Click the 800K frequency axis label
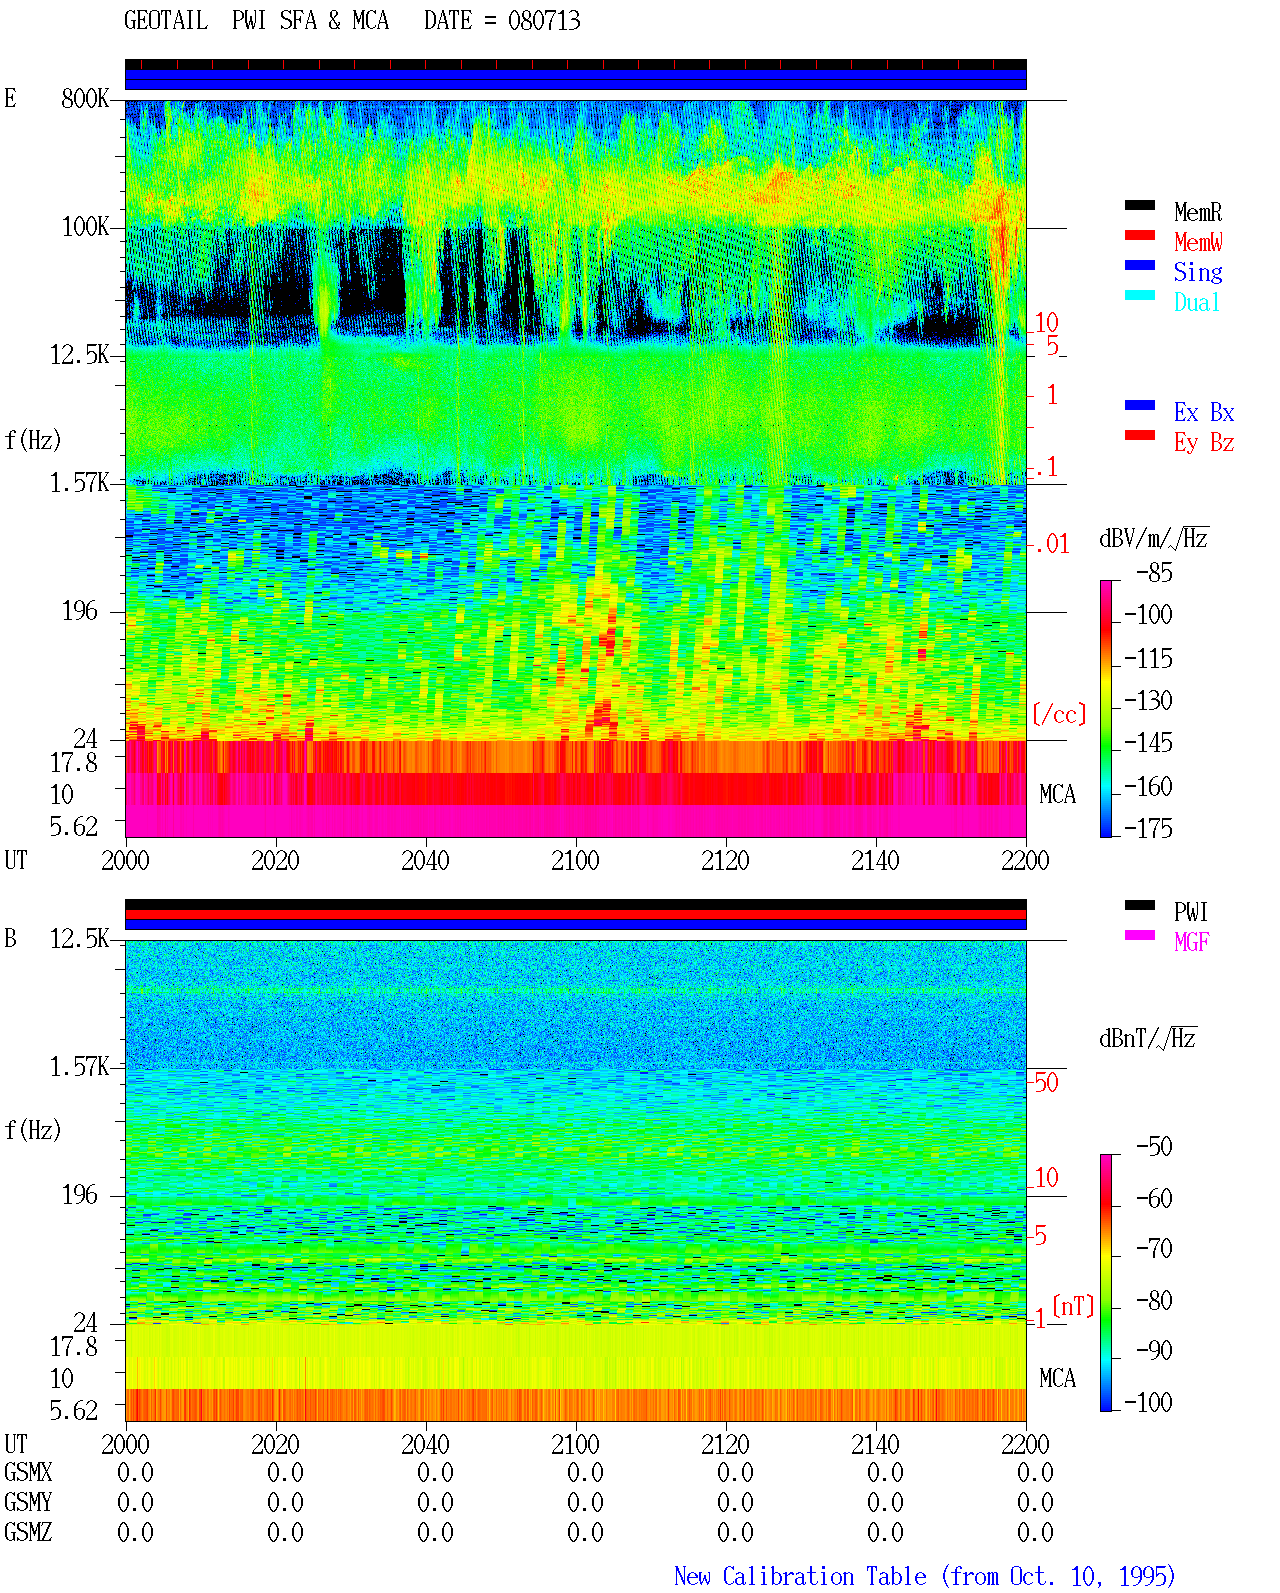This screenshot has width=1280, height=1593. coord(85,99)
